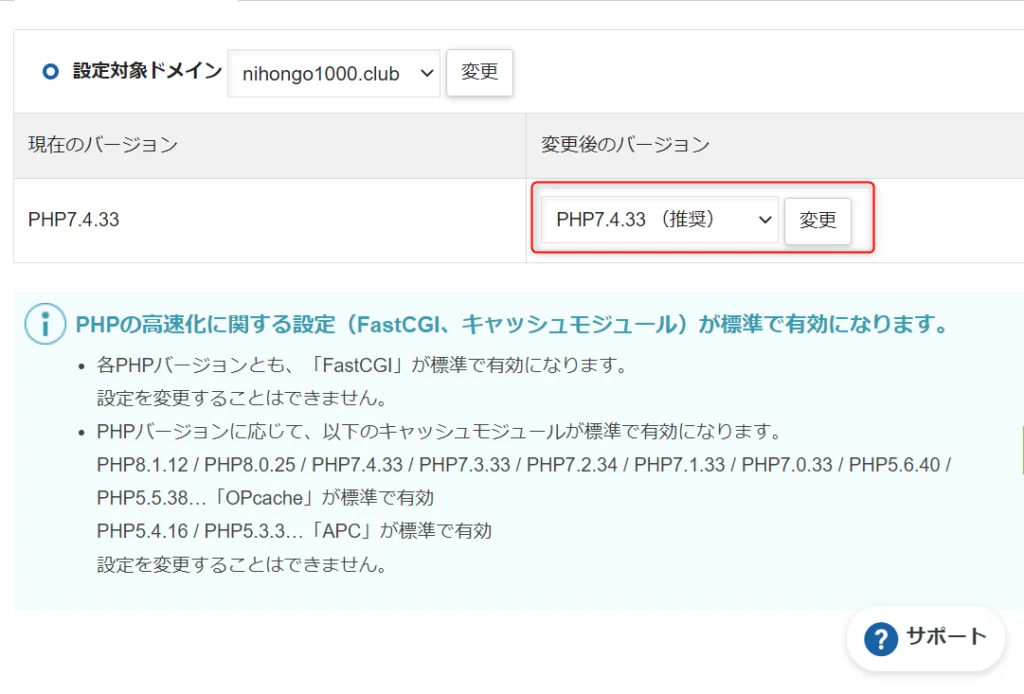Click the line PHP5.5.38…「OPcache」が標準で有効
The width and height of the screenshot is (1024, 694).
(x=265, y=498)
